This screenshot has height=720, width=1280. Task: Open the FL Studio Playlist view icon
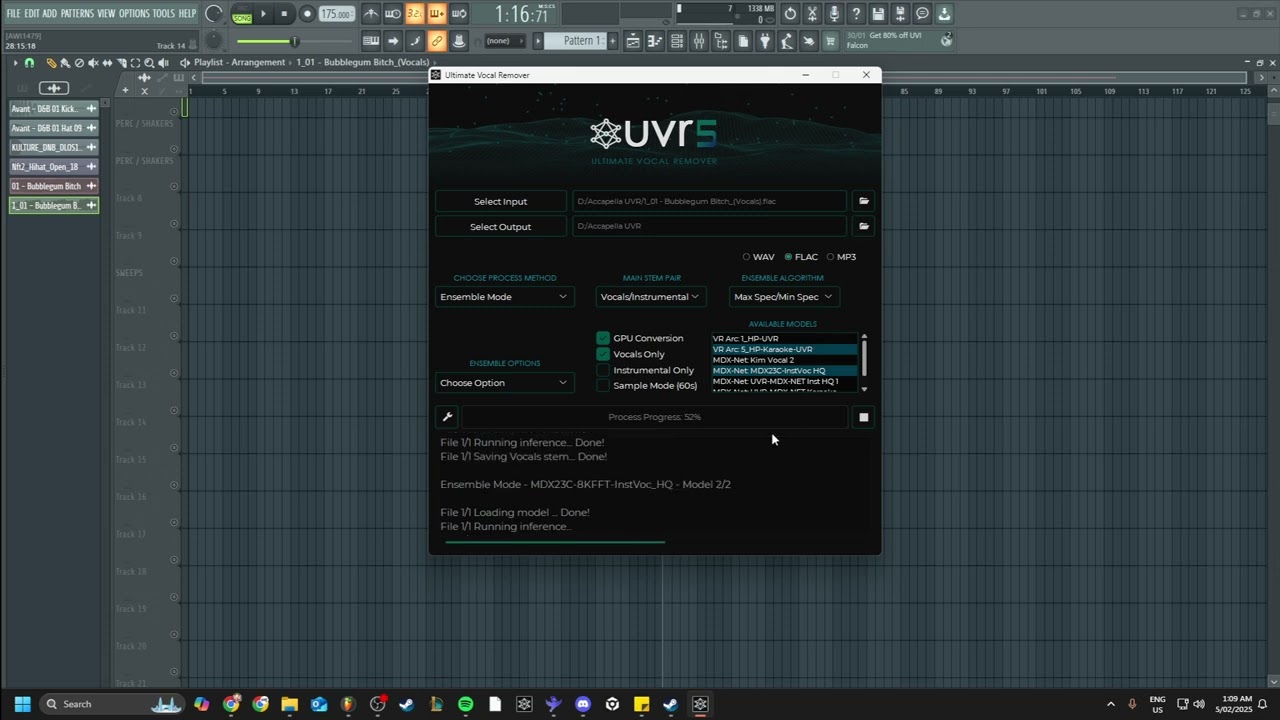633,41
